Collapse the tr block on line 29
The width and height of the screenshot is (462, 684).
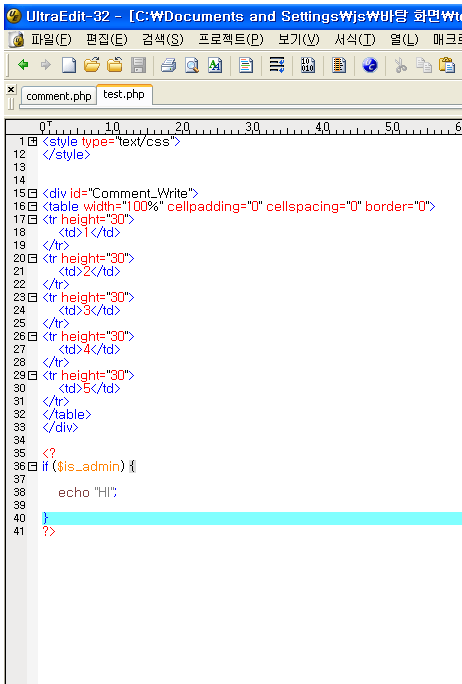coord(32,375)
